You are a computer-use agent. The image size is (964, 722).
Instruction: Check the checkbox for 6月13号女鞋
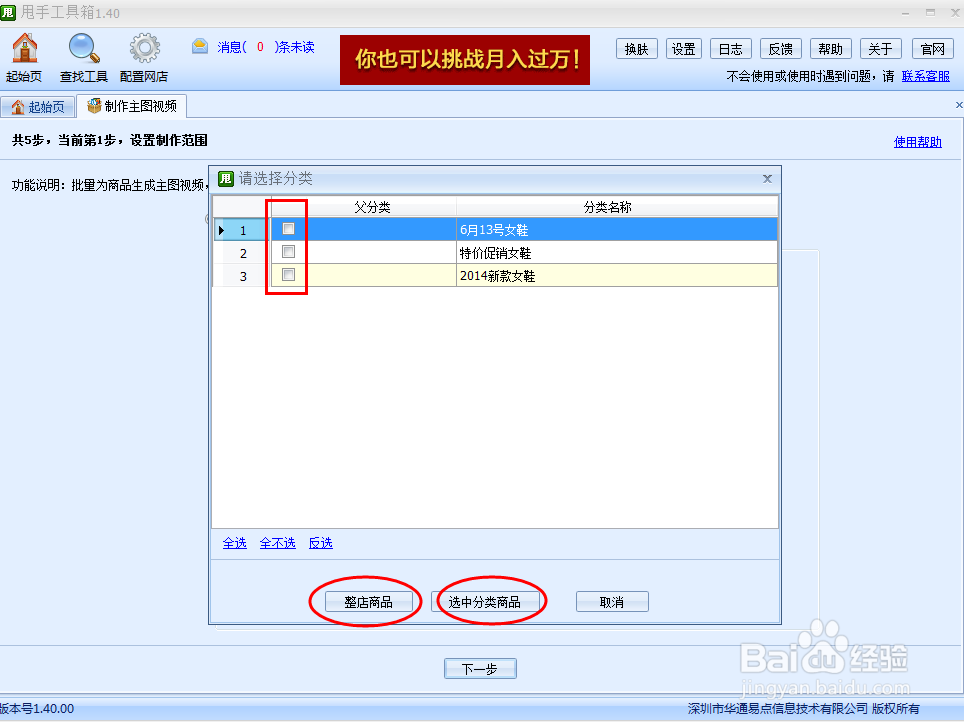287,229
